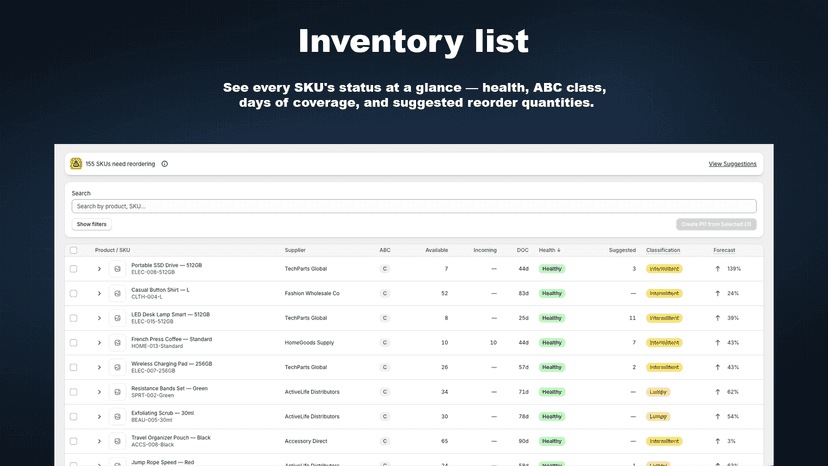The width and height of the screenshot is (828, 466).
Task: Click the Lumpy badge in Resistance Bands row
Action: 658,392
